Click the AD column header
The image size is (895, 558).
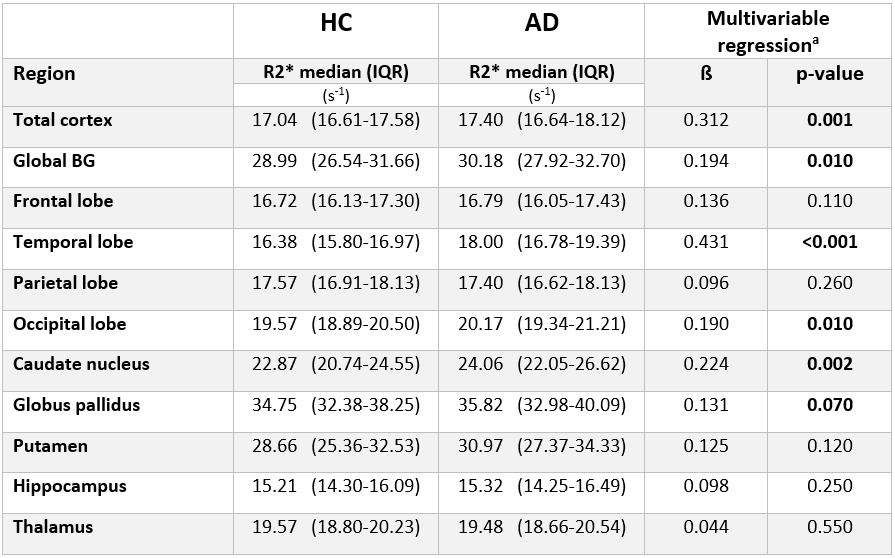pyautogui.click(x=541, y=24)
